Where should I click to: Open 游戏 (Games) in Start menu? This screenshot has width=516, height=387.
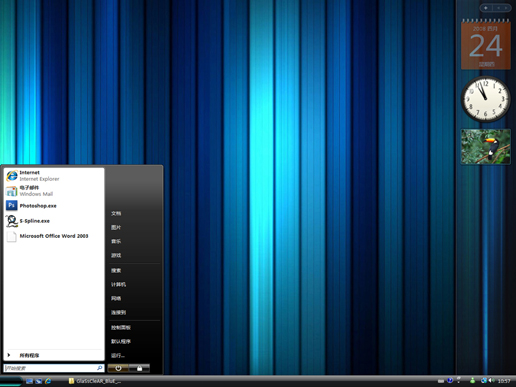click(x=135, y=255)
